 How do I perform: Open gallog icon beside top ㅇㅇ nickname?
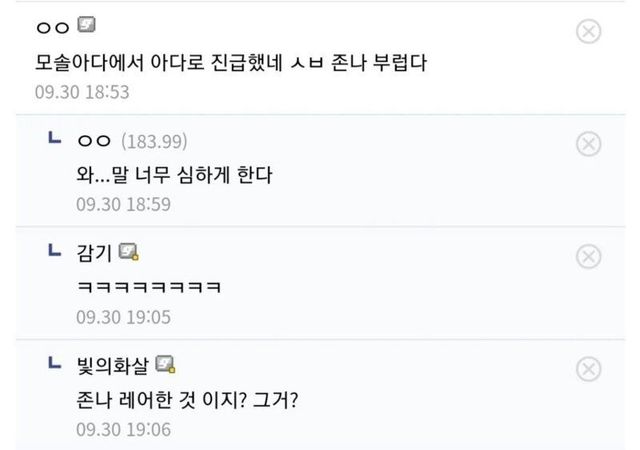pyautogui.click(x=86, y=24)
